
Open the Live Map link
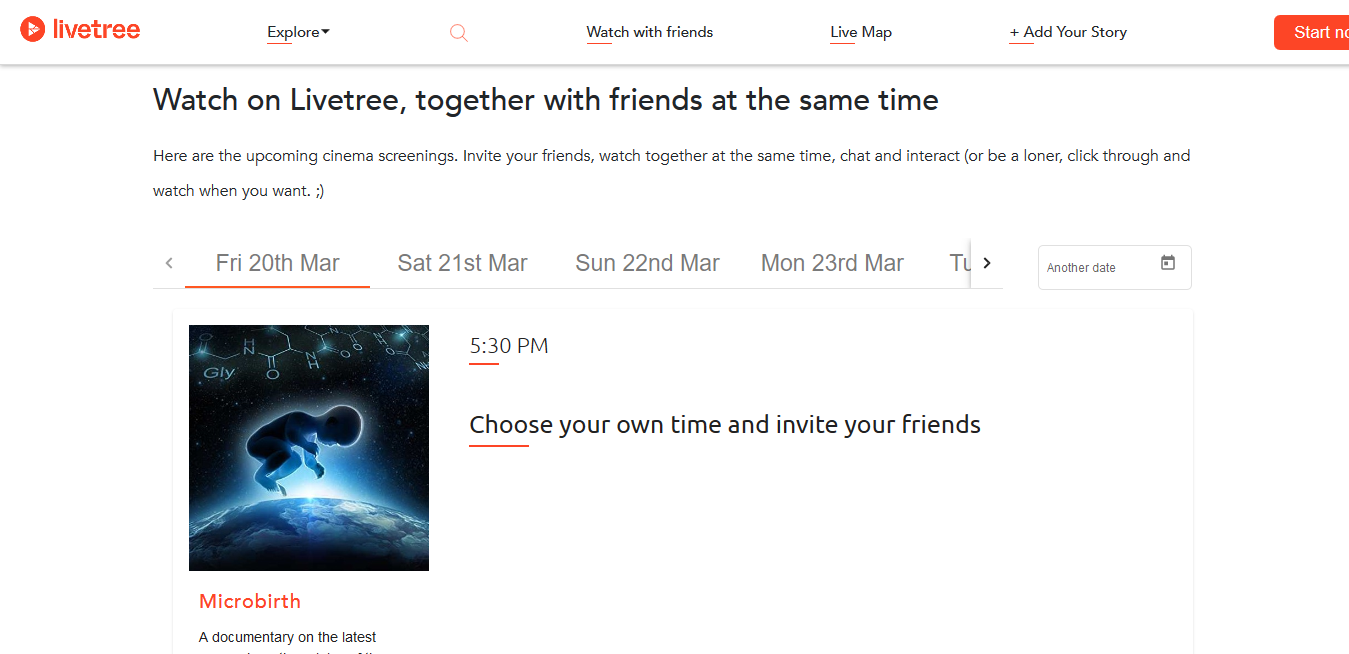[x=861, y=32]
